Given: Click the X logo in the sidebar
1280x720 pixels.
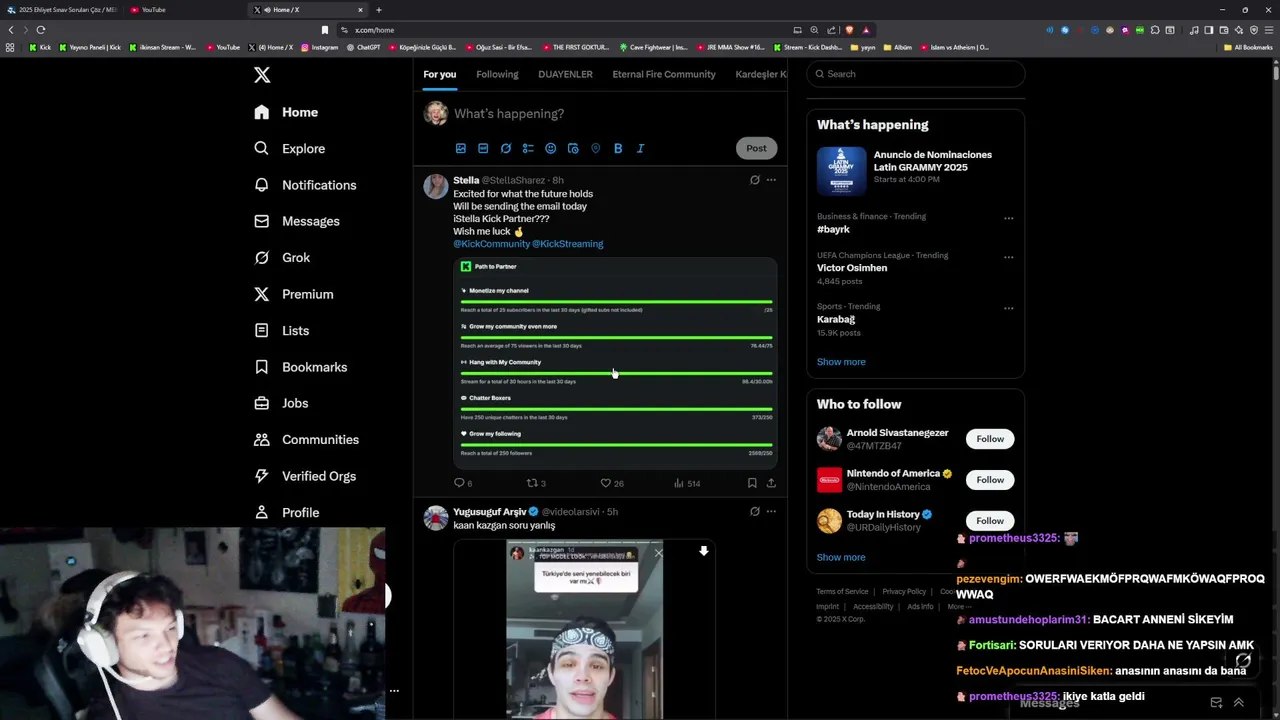Looking at the screenshot, I should [x=262, y=75].
